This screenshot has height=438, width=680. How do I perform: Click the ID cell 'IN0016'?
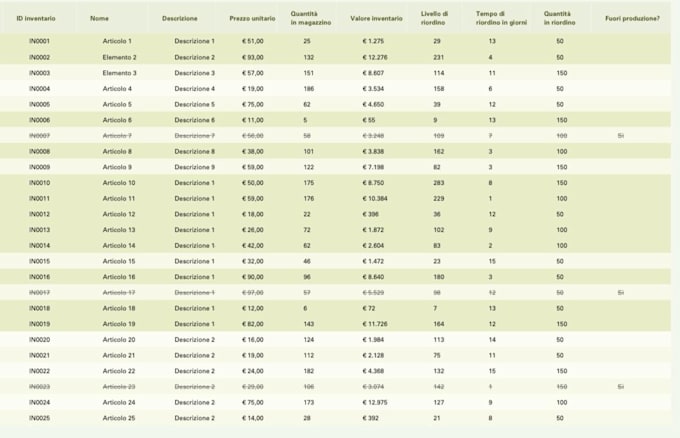pos(39,277)
